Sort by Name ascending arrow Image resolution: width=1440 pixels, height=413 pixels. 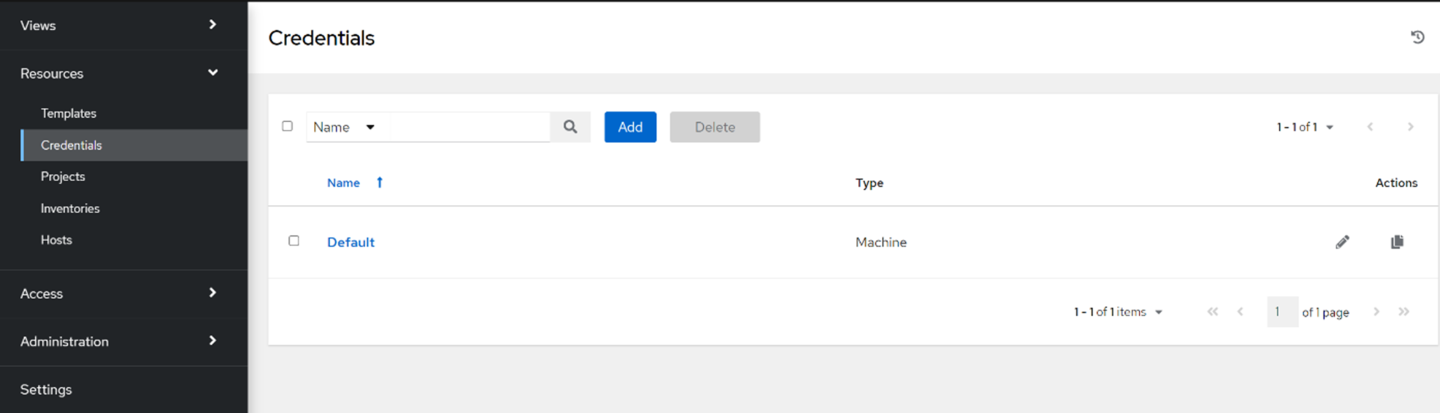380,183
